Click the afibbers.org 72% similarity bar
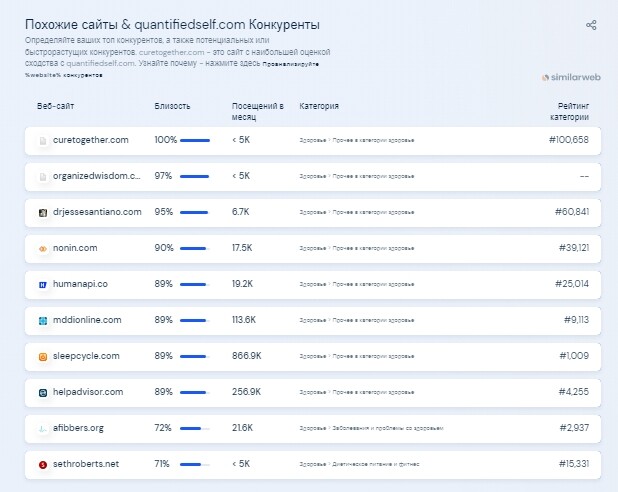This screenshot has width=618, height=492. (195, 429)
